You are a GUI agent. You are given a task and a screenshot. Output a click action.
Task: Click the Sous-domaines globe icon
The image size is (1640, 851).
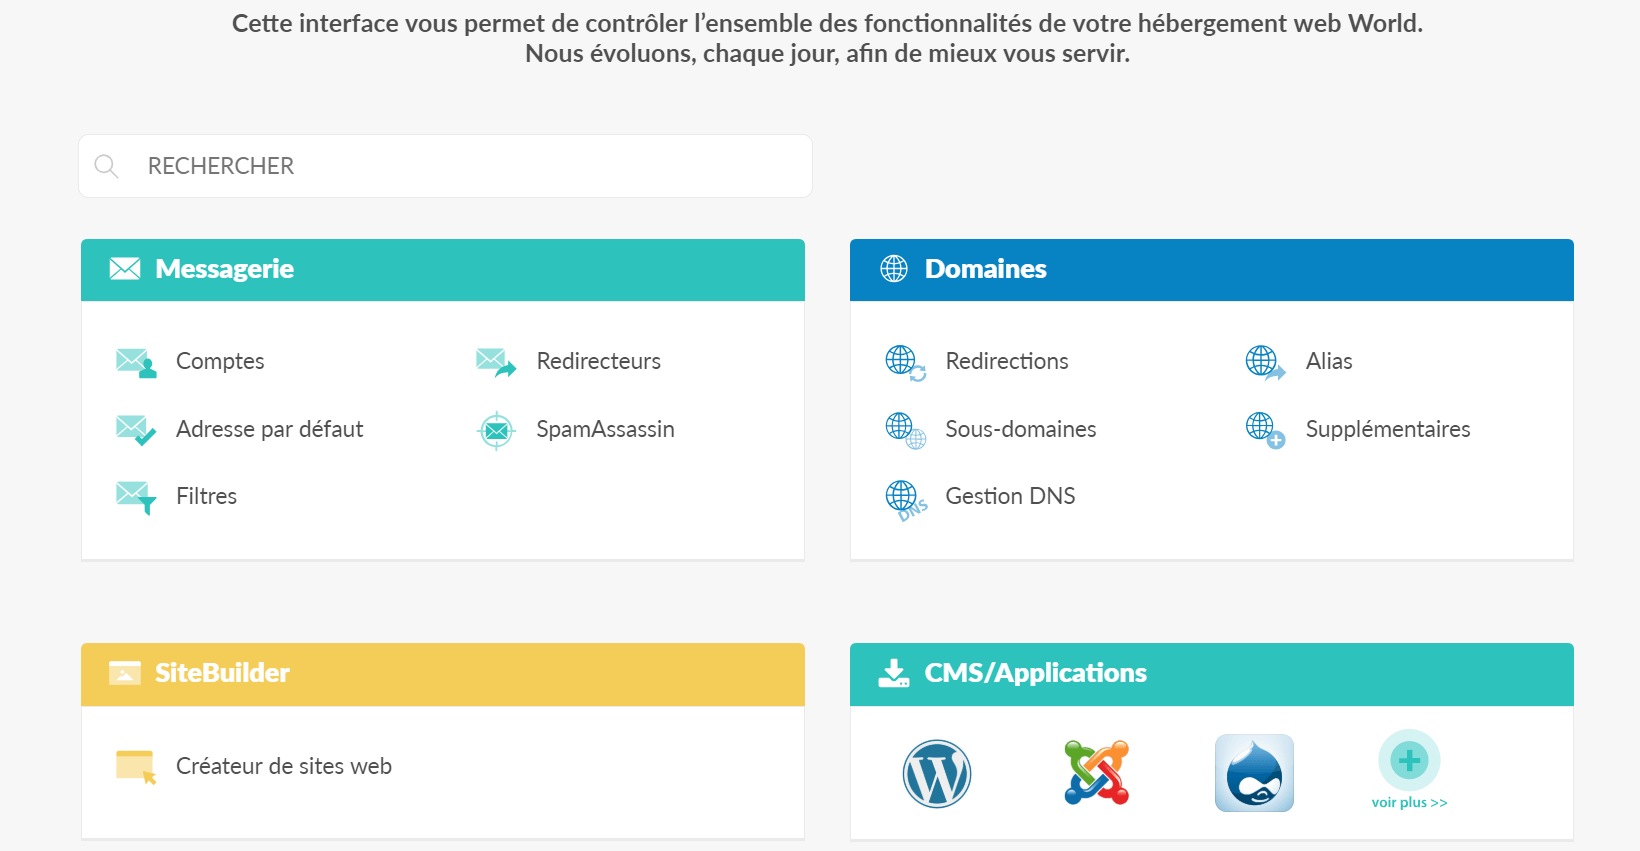(904, 430)
